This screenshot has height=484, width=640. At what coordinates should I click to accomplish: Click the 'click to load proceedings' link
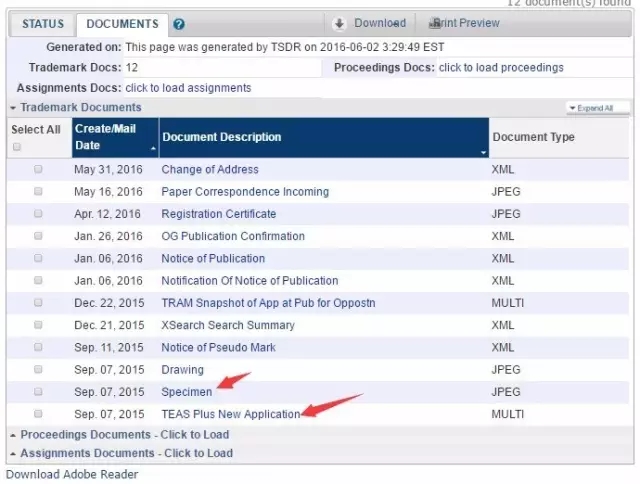pos(501,68)
